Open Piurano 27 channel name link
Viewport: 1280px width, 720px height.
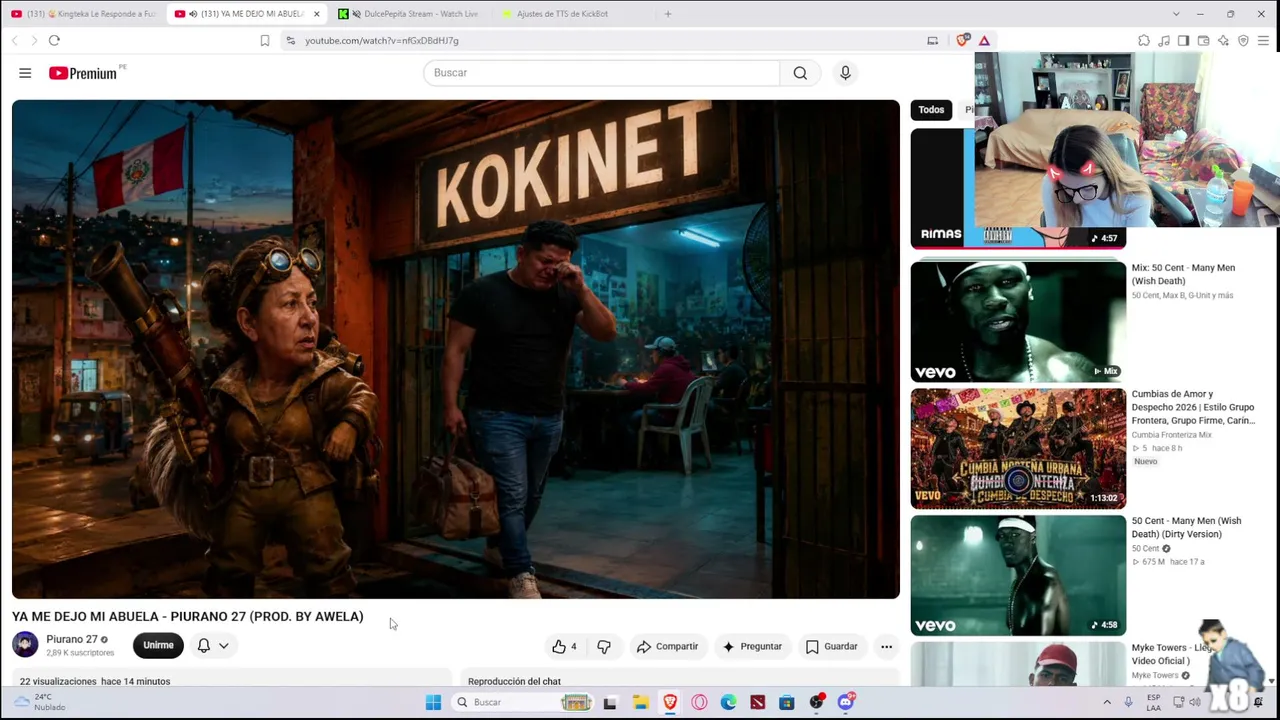pyautogui.click(x=72, y=640)
